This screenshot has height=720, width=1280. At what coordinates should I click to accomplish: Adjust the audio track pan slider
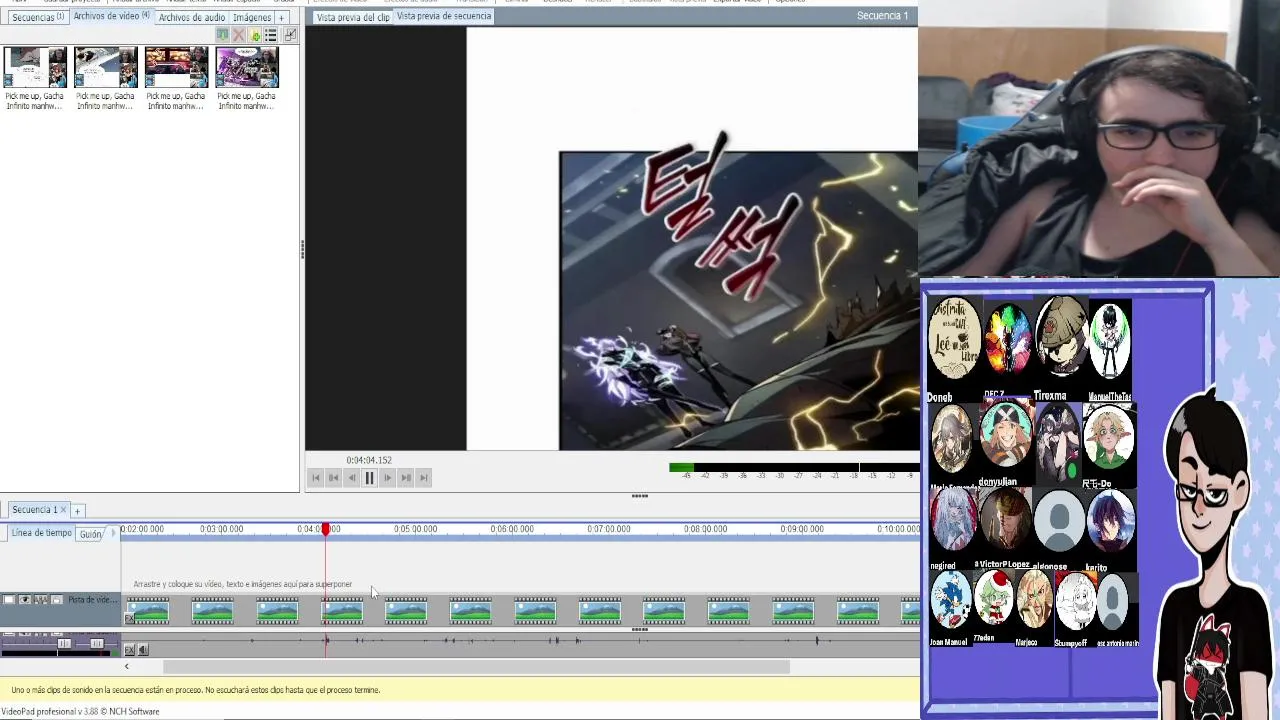pos(96,643)
